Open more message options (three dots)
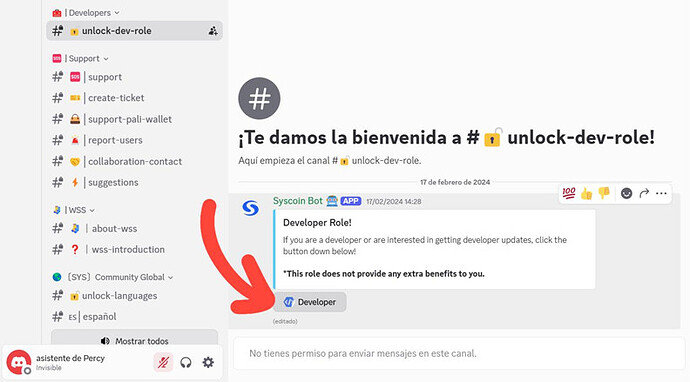Screen dimensions: 690x382 [x=661, y=193]
